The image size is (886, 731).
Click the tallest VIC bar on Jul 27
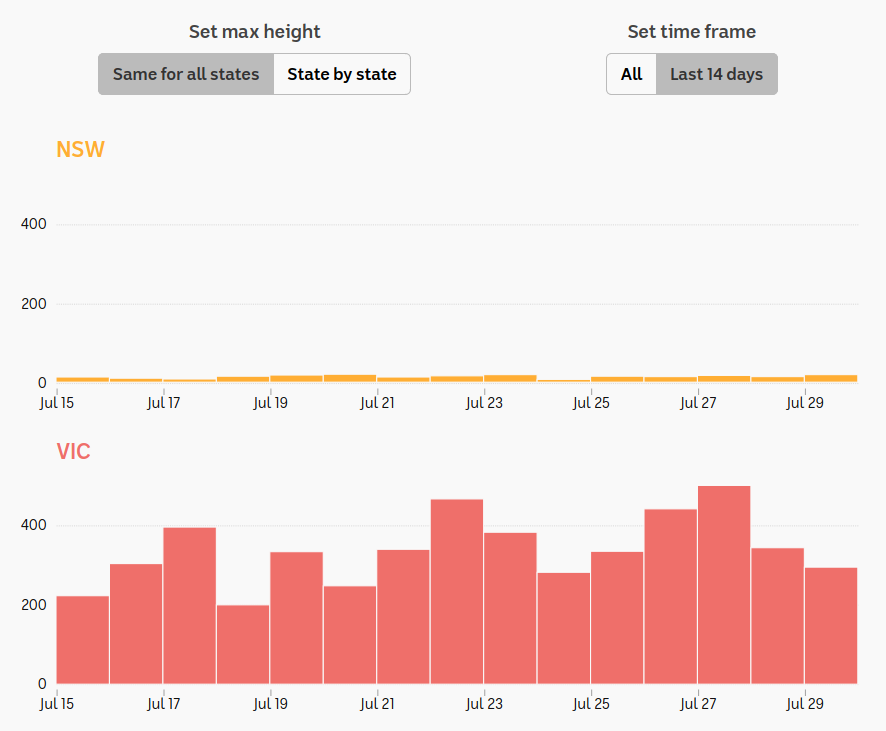click(x=724, y=585)
